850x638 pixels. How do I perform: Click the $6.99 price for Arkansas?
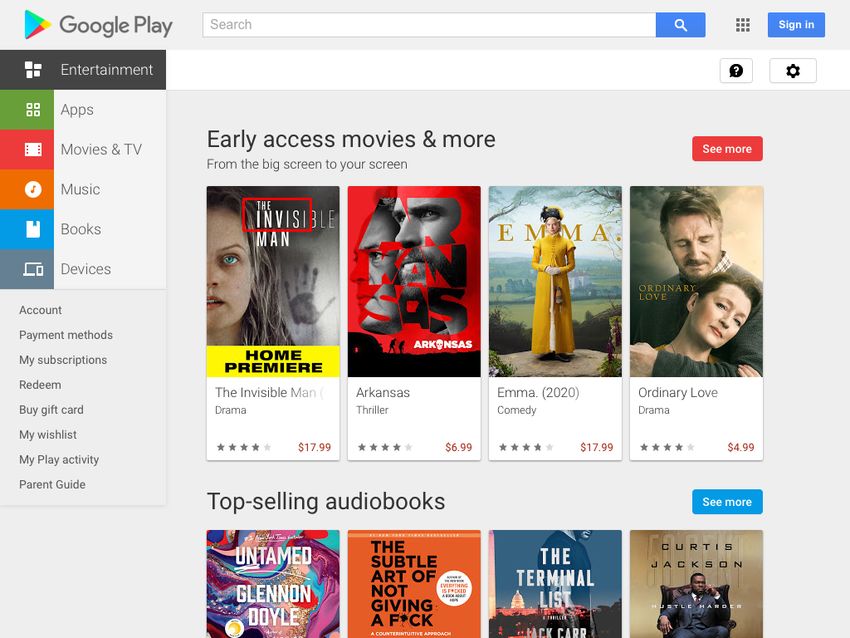point(459,447)
